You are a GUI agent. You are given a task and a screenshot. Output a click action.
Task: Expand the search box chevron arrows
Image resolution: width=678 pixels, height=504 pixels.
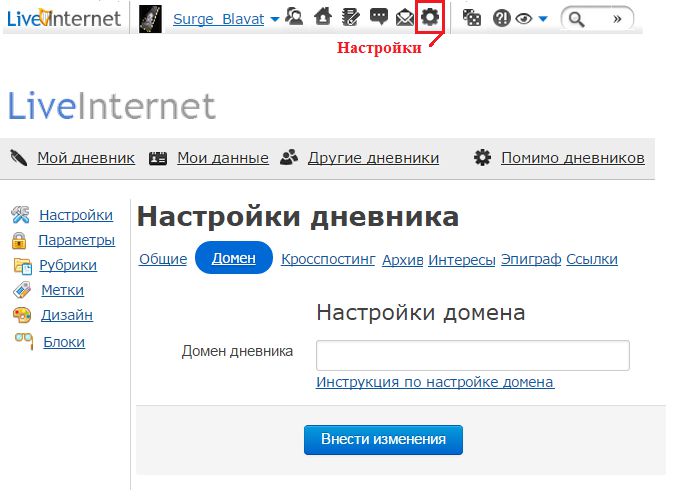click(619, 18)
